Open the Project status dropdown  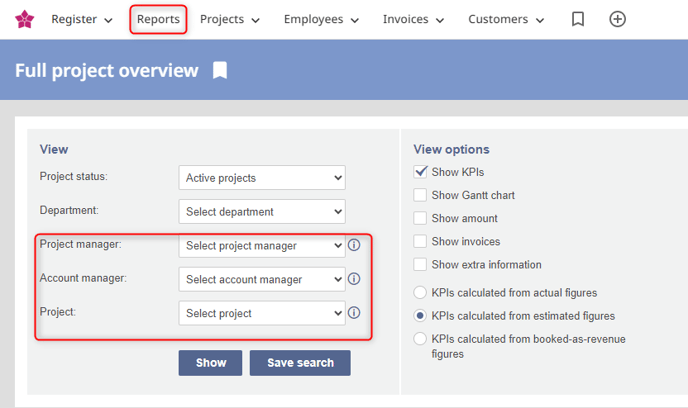(x=262, y=178)
